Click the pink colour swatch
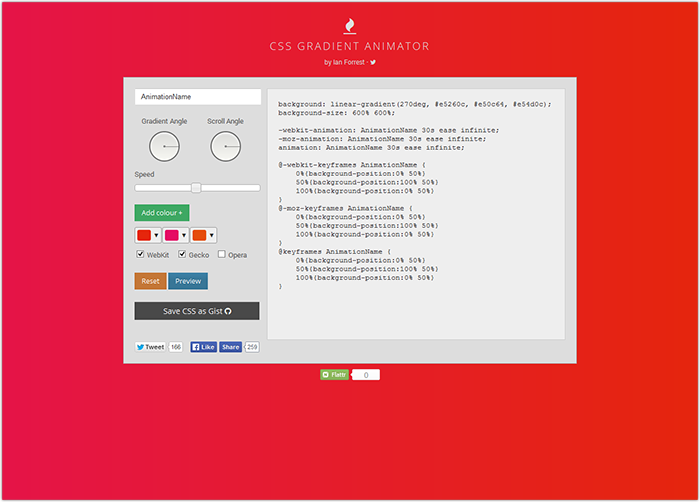700x502 pixels. (x=172, y=235)
